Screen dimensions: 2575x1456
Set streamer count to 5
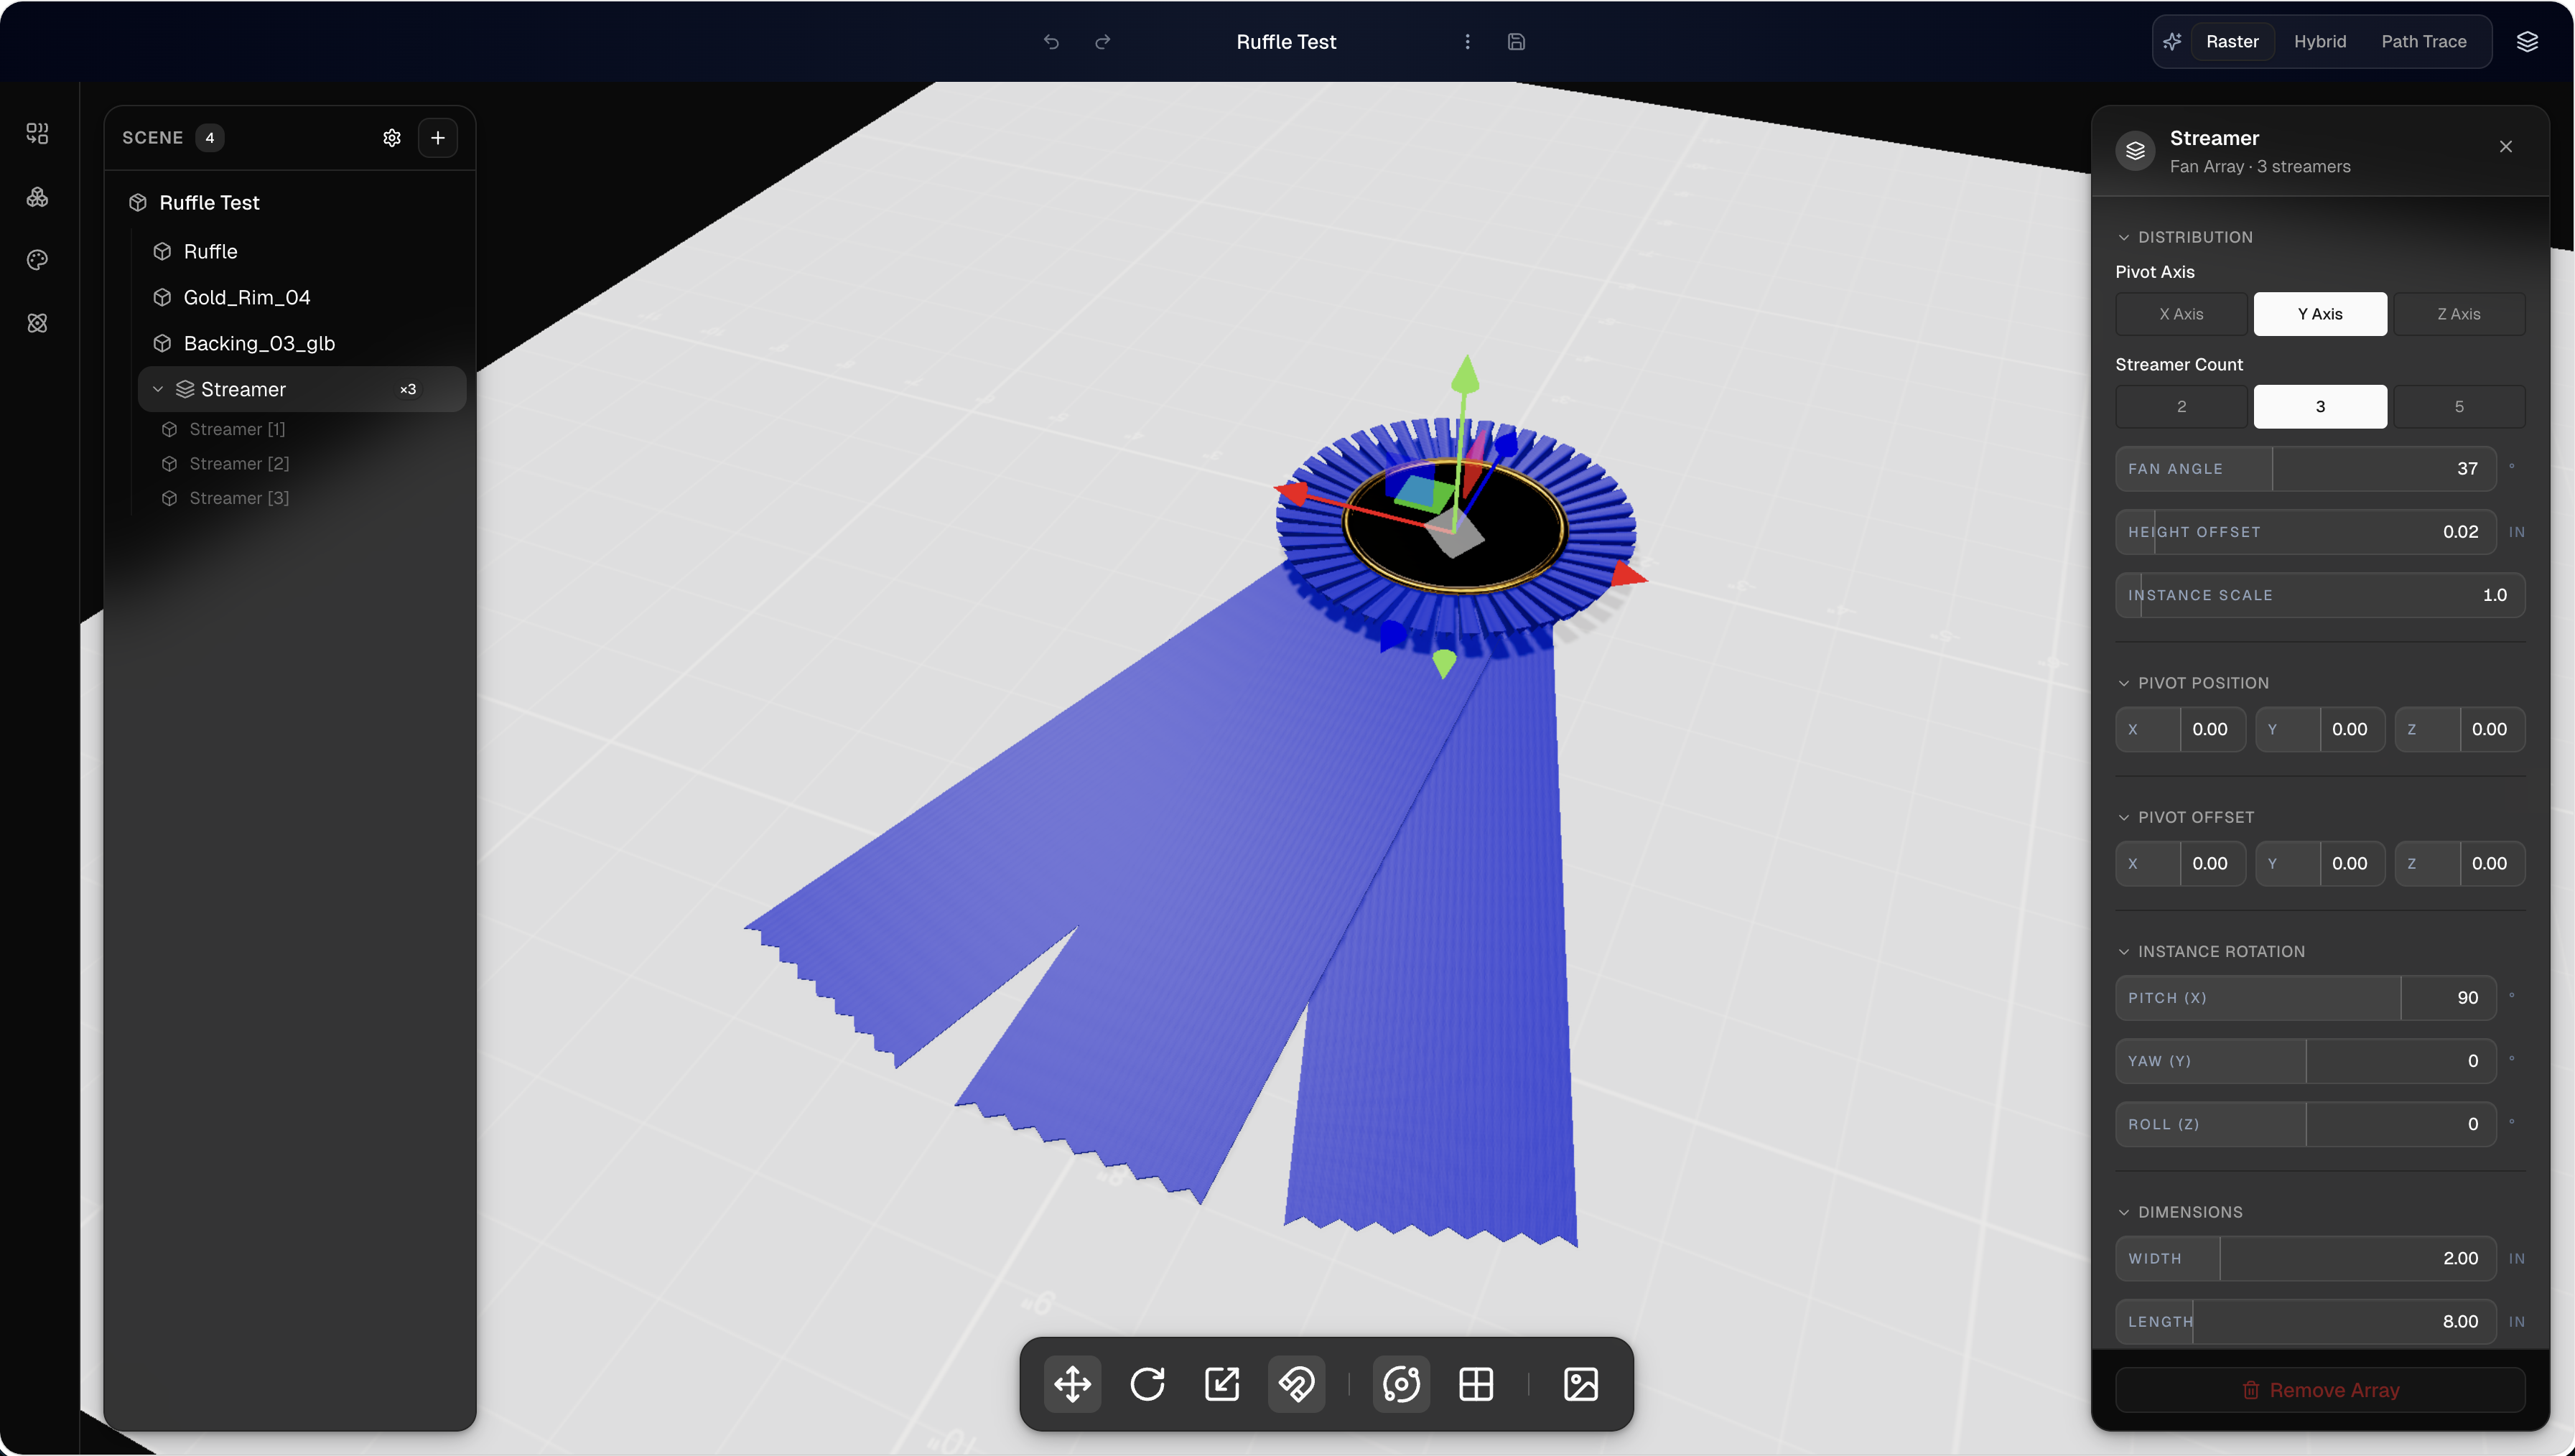pos(2459,407)
